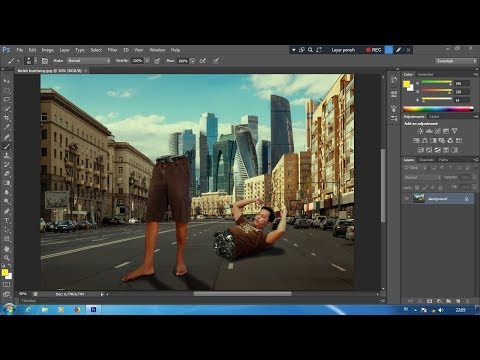Toggle lock all for layer
480x360 pixels.
(440, 188)
